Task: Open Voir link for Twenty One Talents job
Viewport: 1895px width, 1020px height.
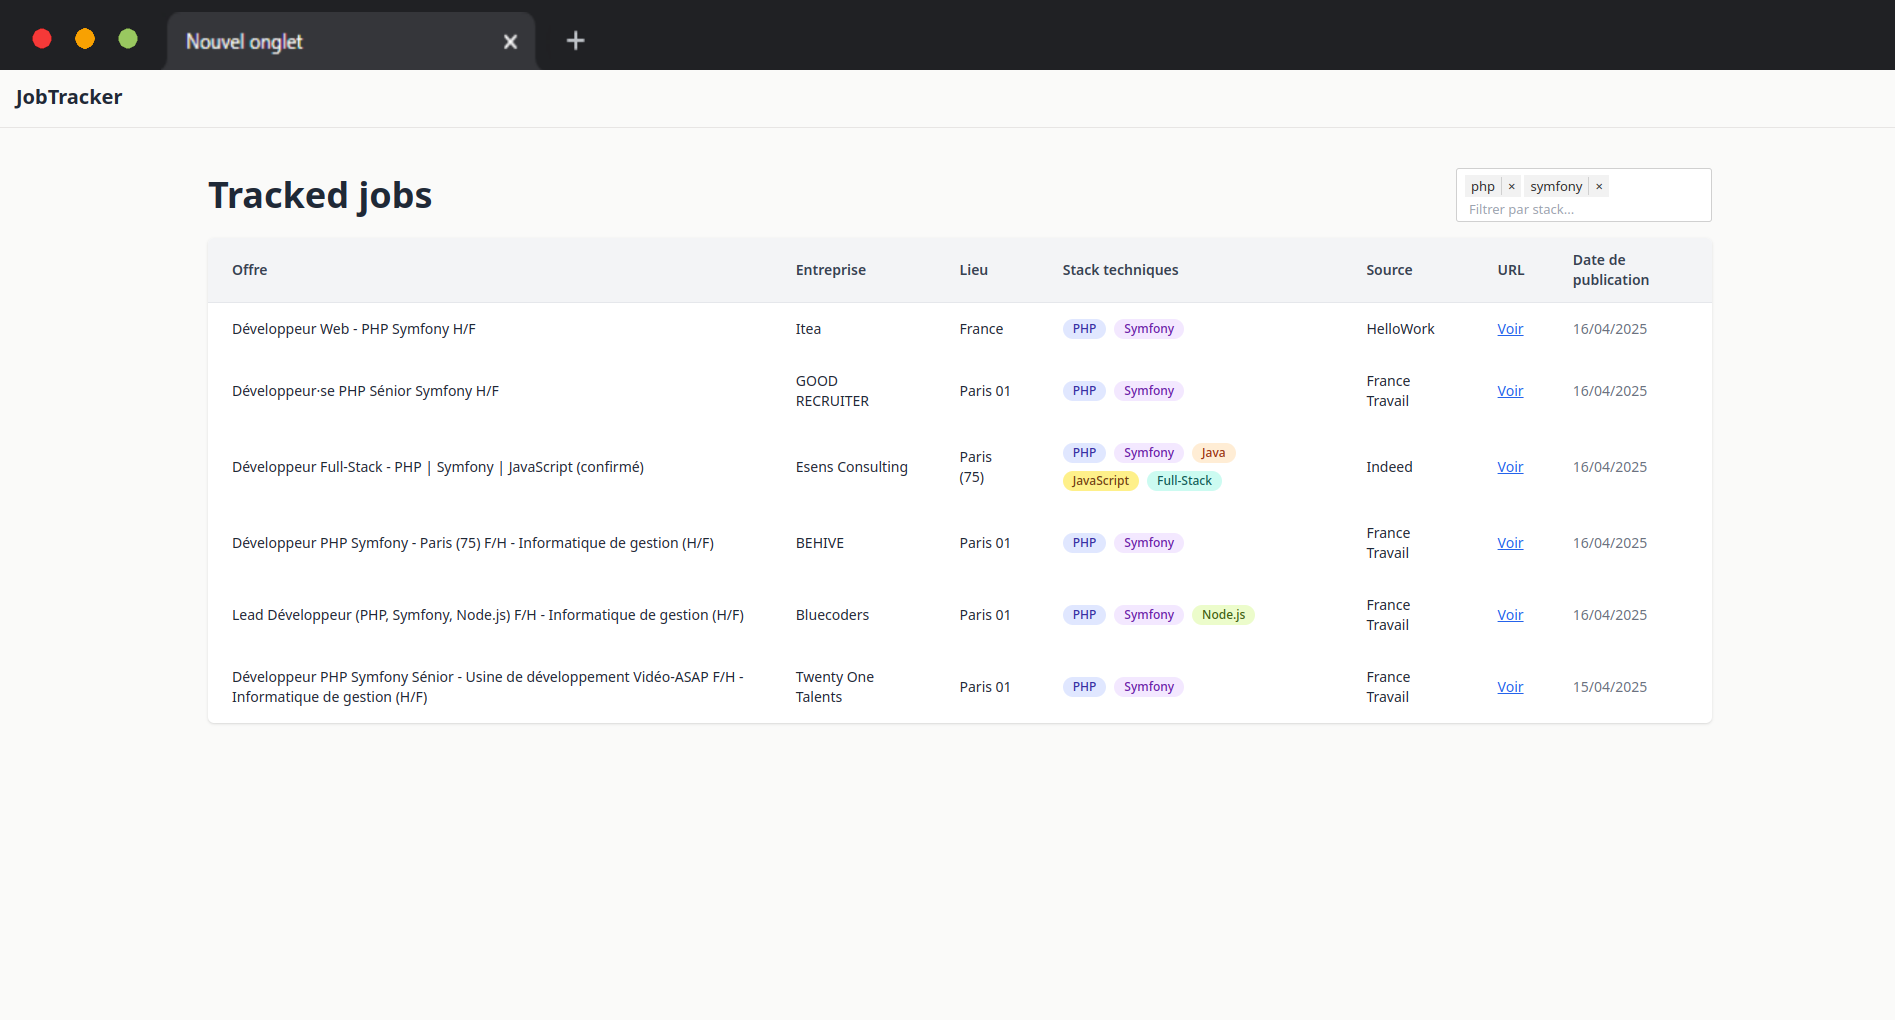Action: [x=1510, y=687]
